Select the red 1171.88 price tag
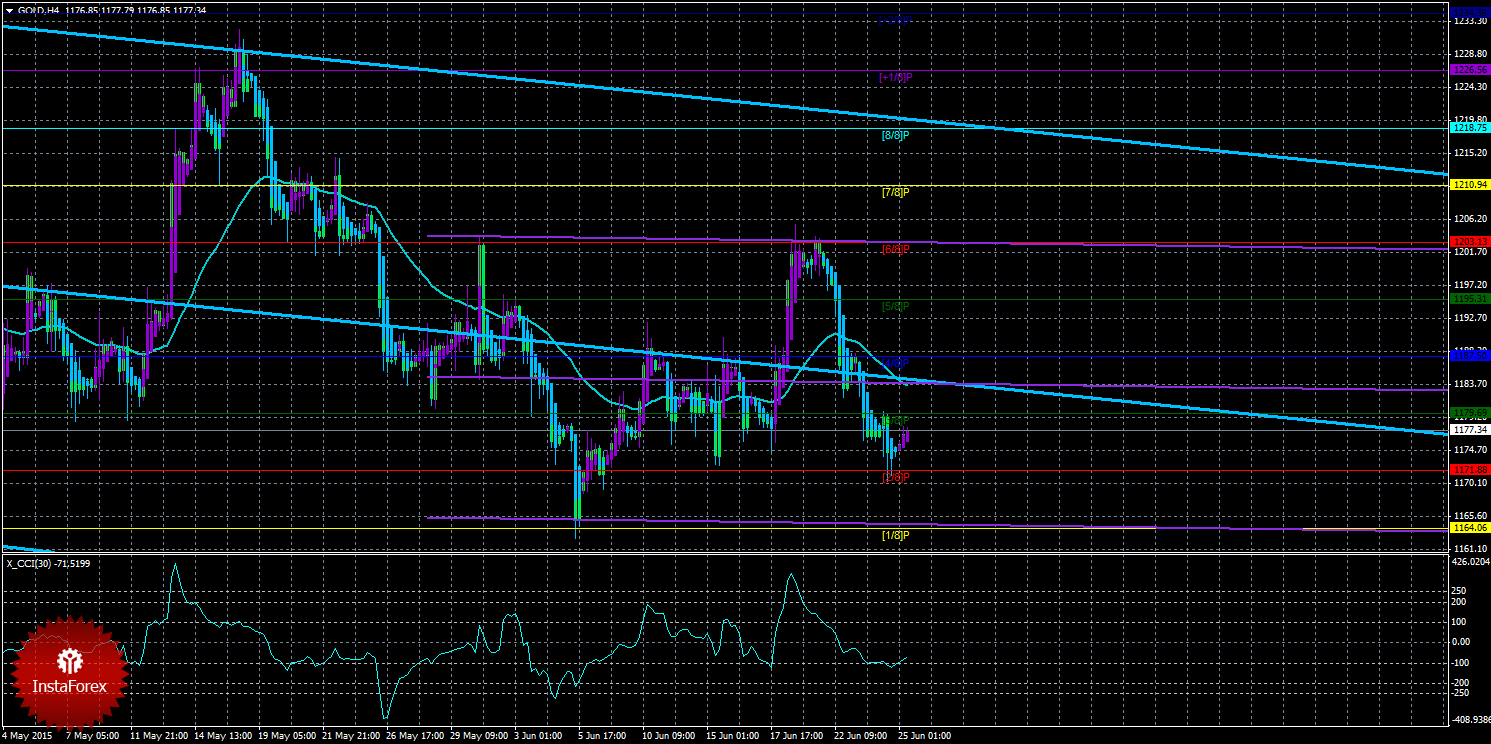 [1469, 470]
